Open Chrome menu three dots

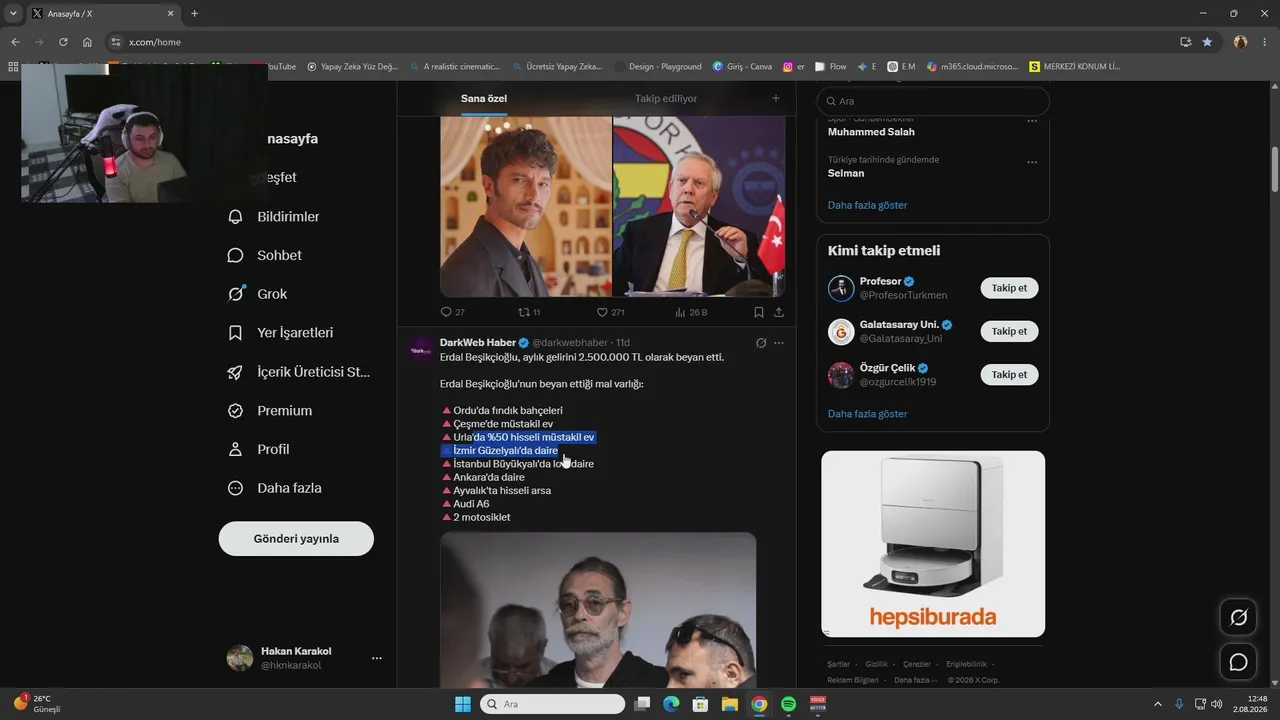tap(1265, 42)
